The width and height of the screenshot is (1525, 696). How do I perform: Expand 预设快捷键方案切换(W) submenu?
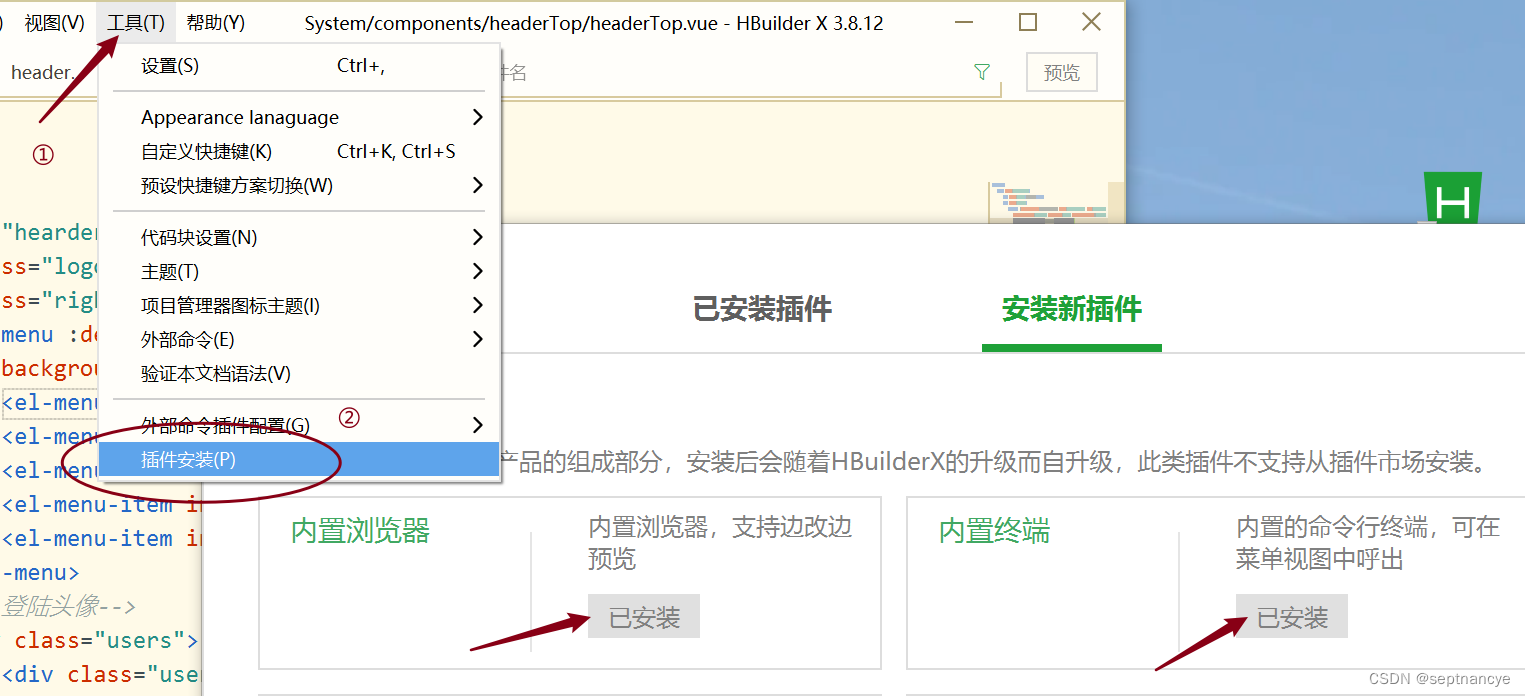299,185
